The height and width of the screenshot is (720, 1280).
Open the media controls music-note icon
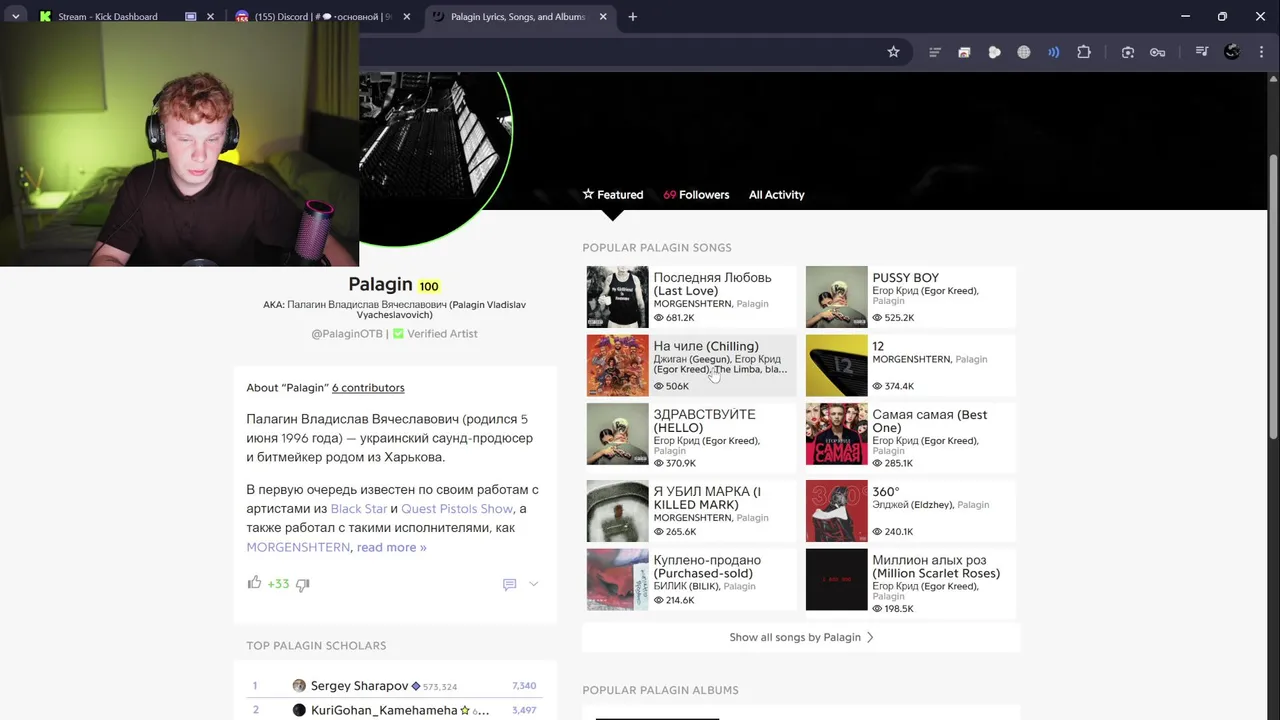point(1202,52)
